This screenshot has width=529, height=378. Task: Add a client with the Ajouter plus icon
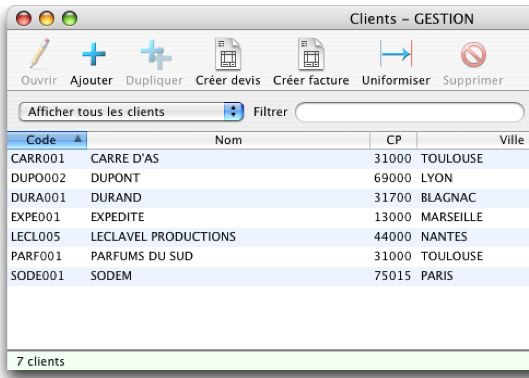click(94, 54)
